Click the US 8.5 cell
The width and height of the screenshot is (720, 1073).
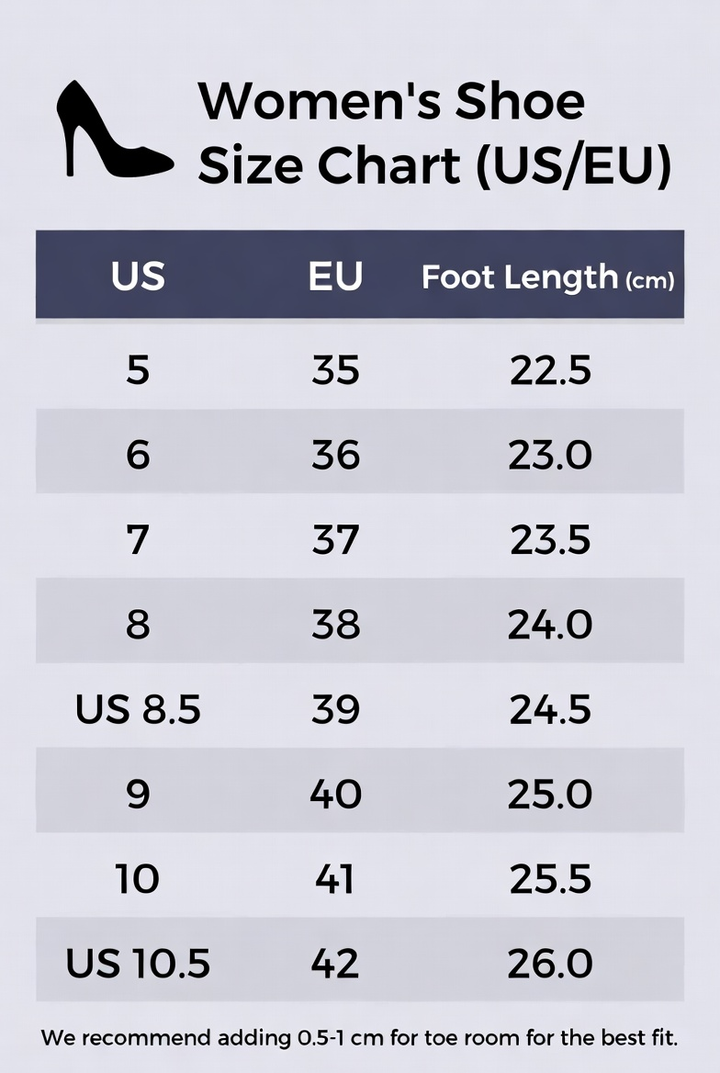click(x=138, y=709)
